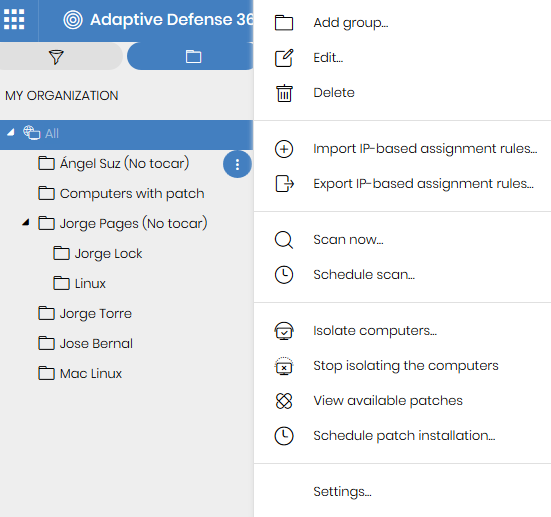Click the Scan now magnifier icon
The image size is (551, 517).
[284, 240]
